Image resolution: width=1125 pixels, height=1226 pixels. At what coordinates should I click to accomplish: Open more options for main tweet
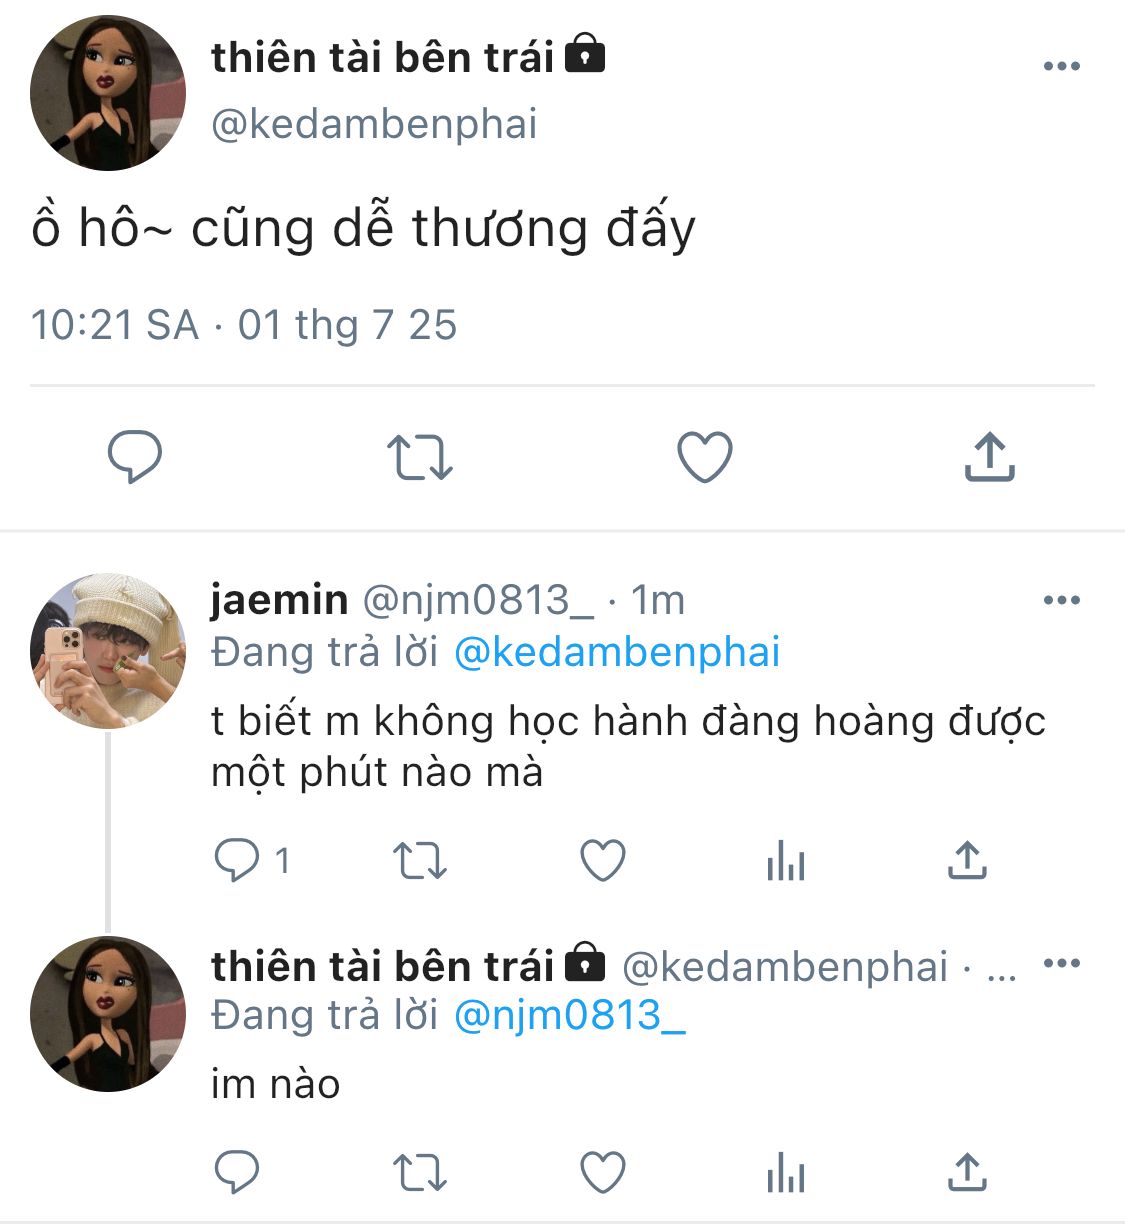coord(1061,67)
